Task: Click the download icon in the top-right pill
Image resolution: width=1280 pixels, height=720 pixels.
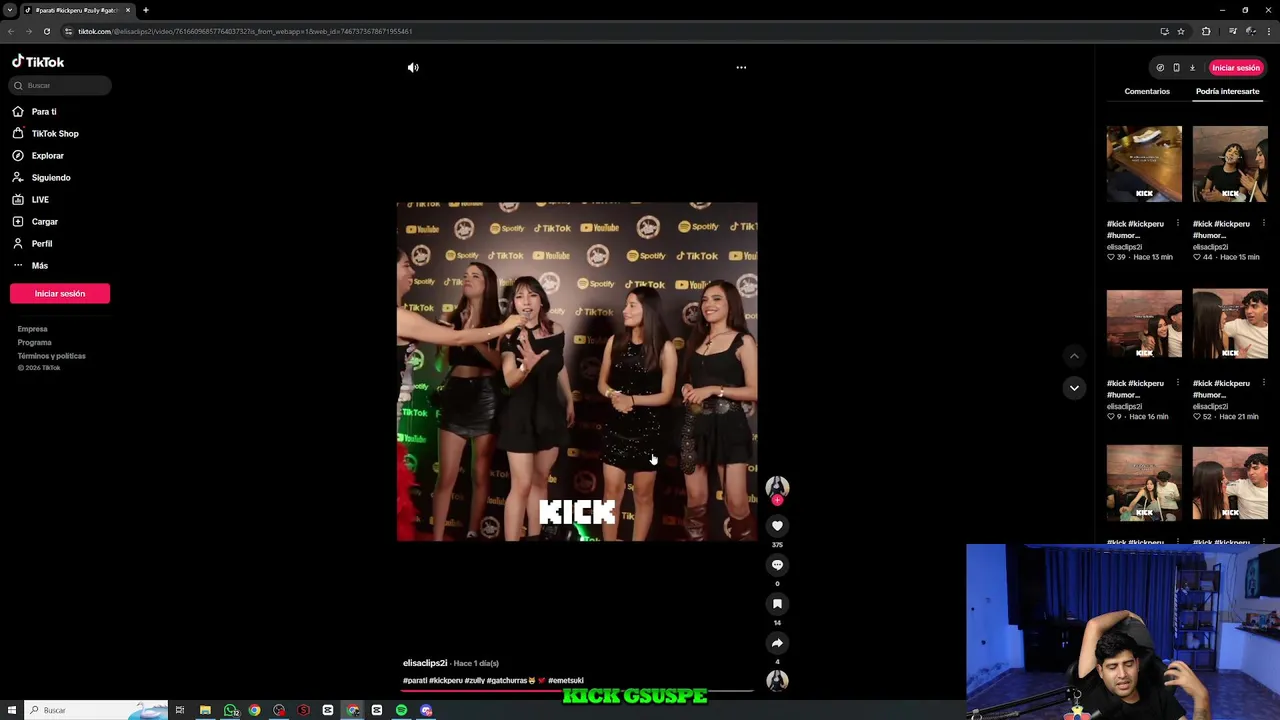Action: pos(1192,67)
